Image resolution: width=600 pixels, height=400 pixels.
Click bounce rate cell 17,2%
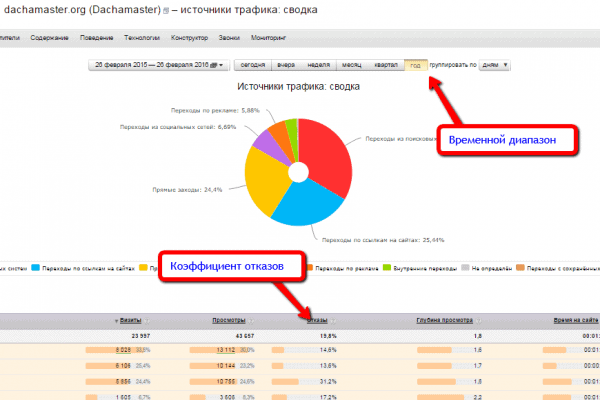pyautogui.click(x=328, y=397)
